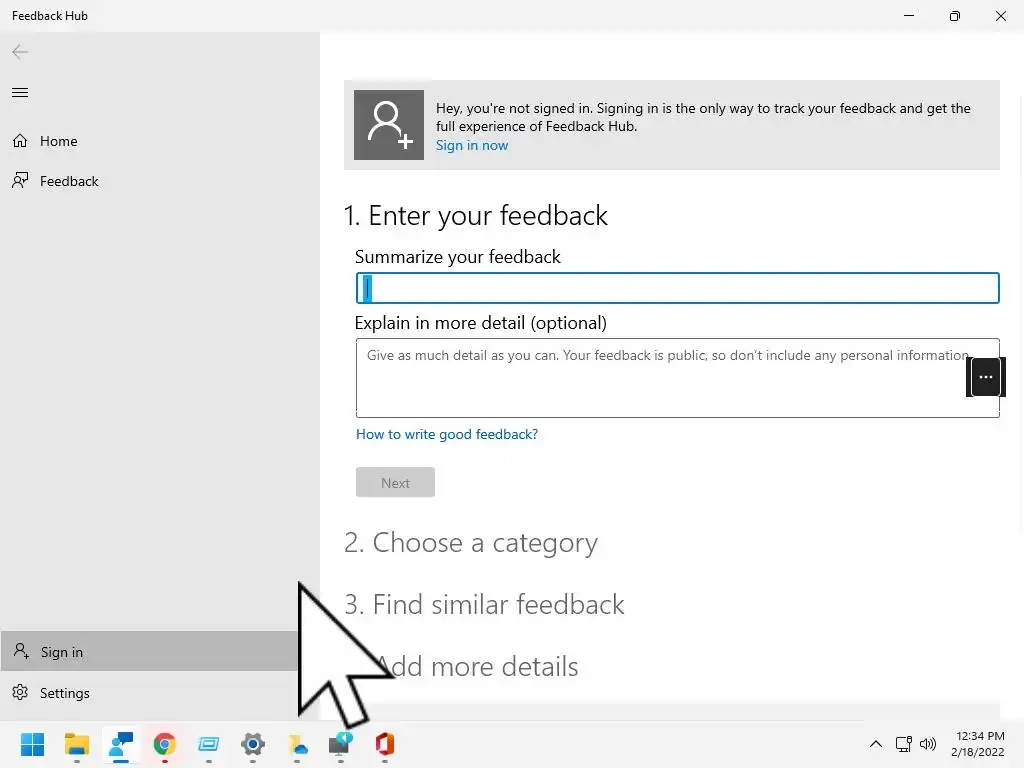Click the Explain in more detail box
1024x768 pixels.
[677, 377]
